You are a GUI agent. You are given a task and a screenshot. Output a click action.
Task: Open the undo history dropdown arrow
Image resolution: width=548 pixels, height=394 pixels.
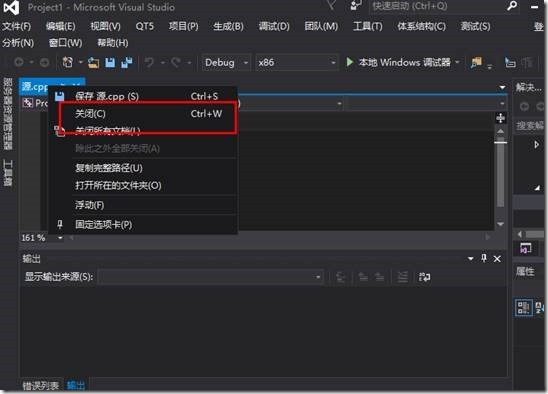click(163, 63)
